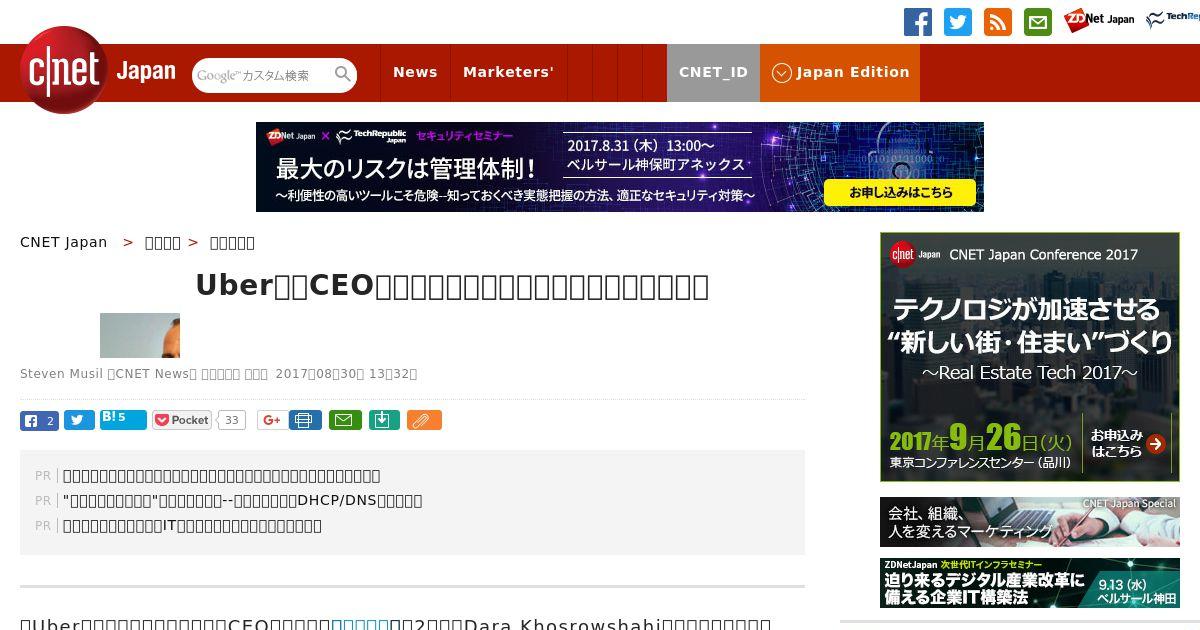Open the ZDNet TechRepublic security seminar banner
Screen dimensions: 1200x630
pos(620,167)
